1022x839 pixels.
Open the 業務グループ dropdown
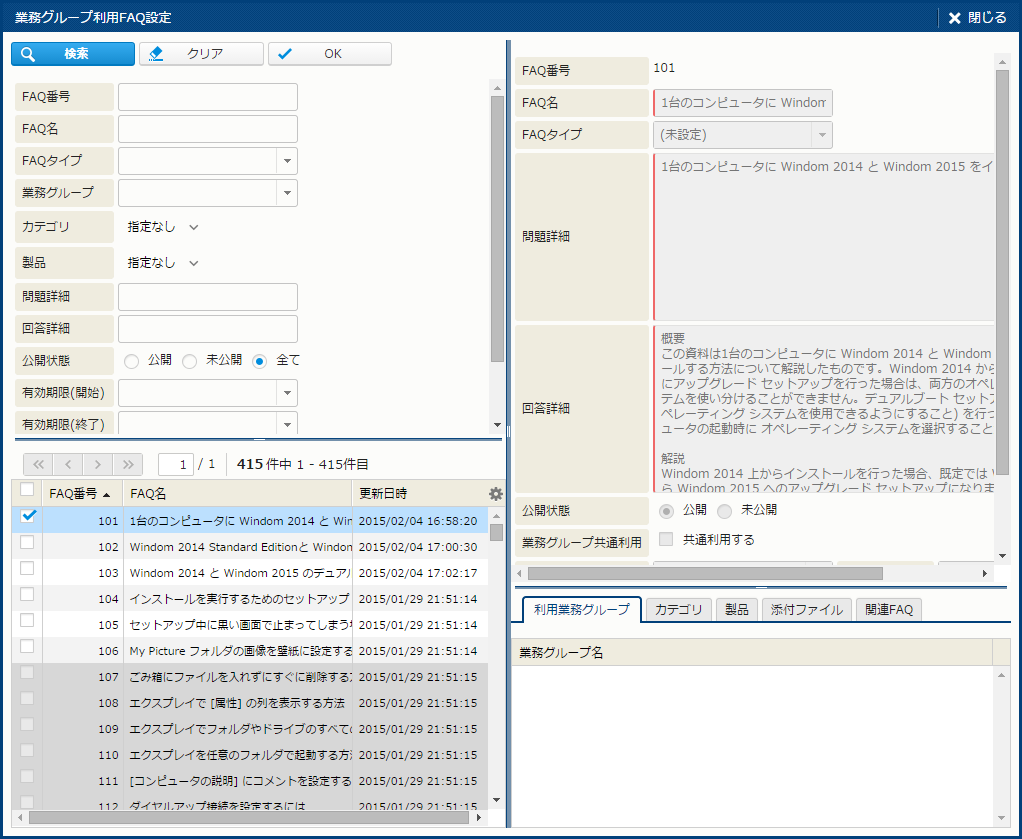286,193
